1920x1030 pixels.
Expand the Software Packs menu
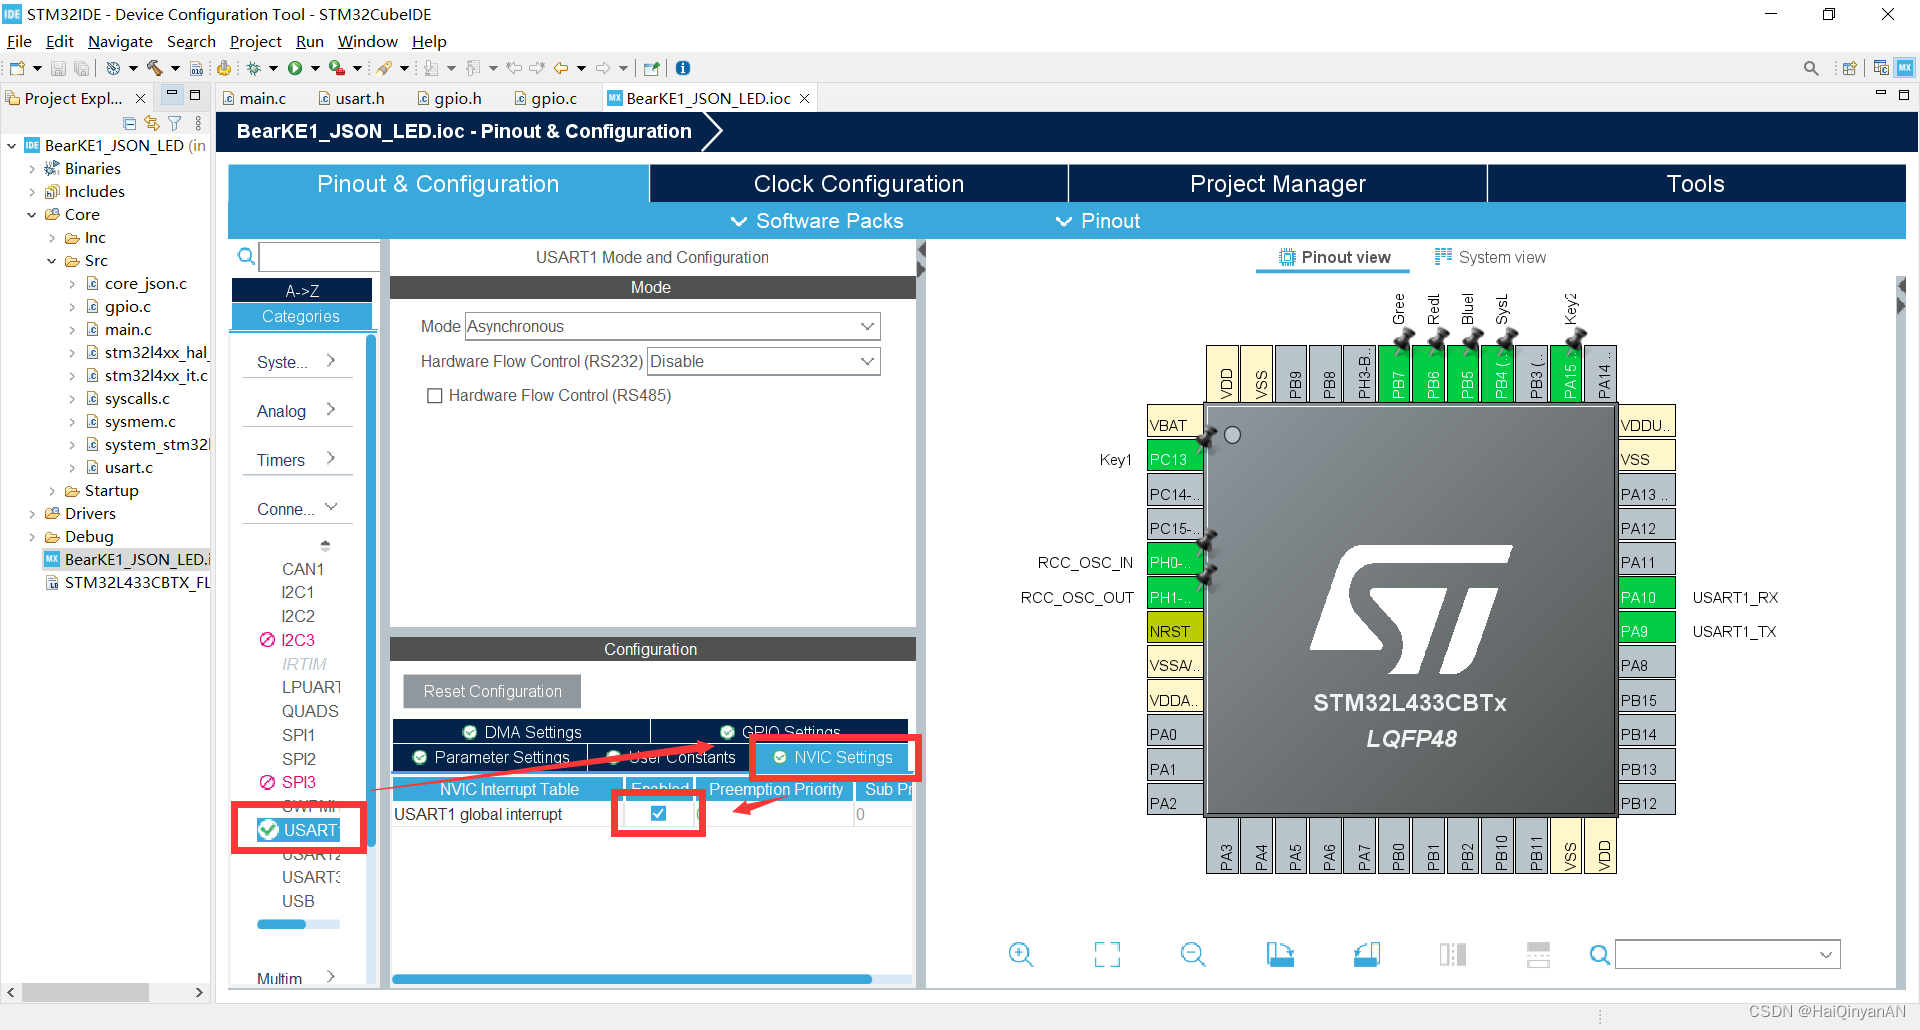(x=817, y=221)
